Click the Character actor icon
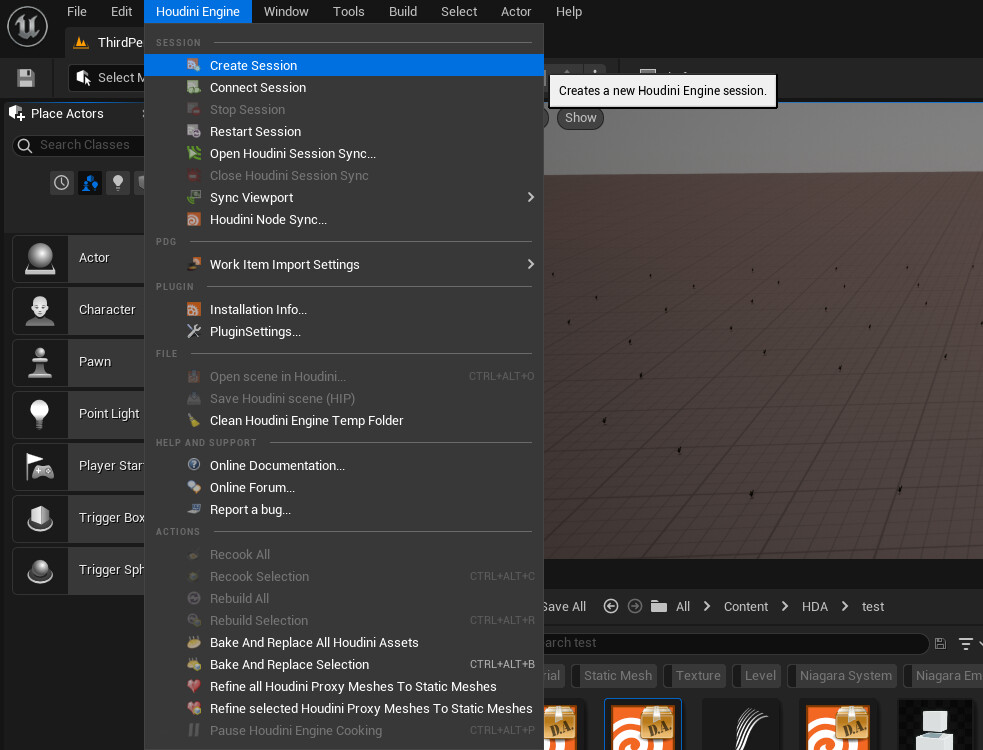This screenshot has width=983, height=750. pos(40,310)
